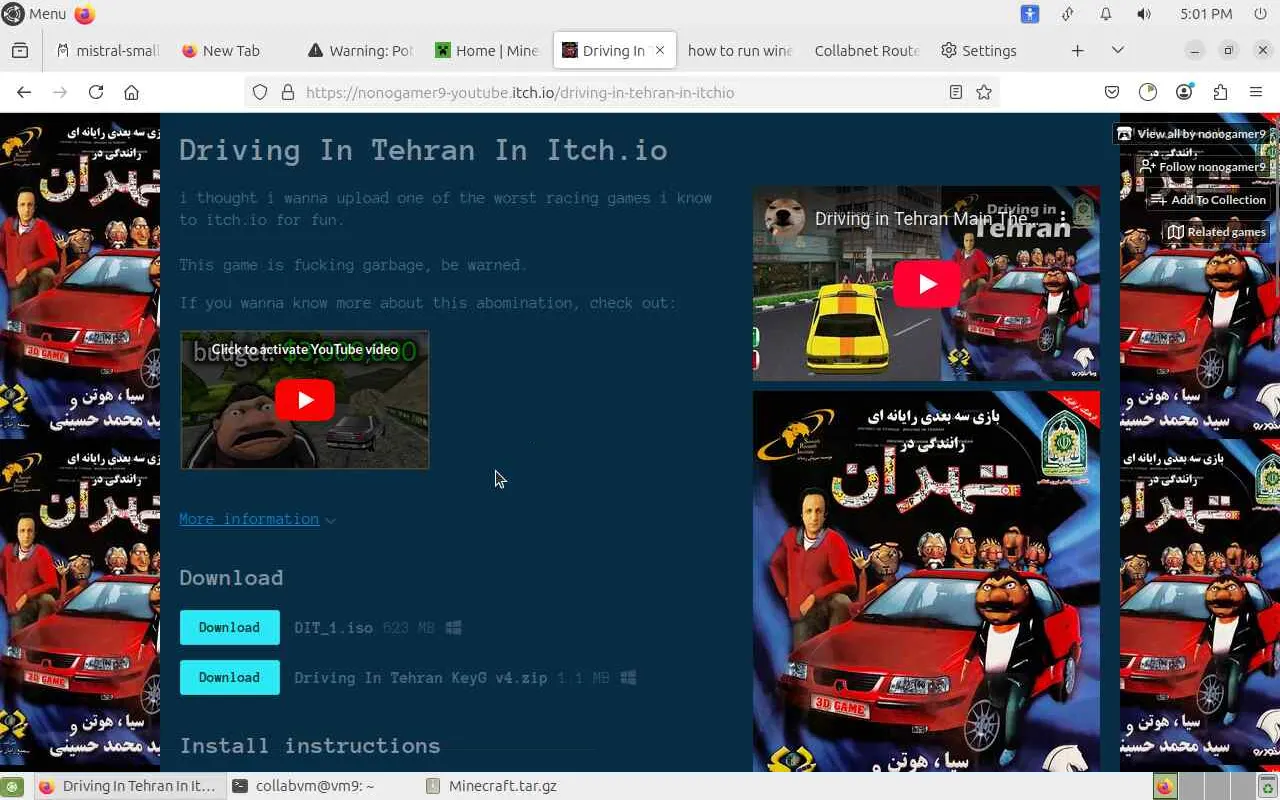1280x800 pixels.
Task: Open the Firefox application menu
Action: pos(1256,92)
